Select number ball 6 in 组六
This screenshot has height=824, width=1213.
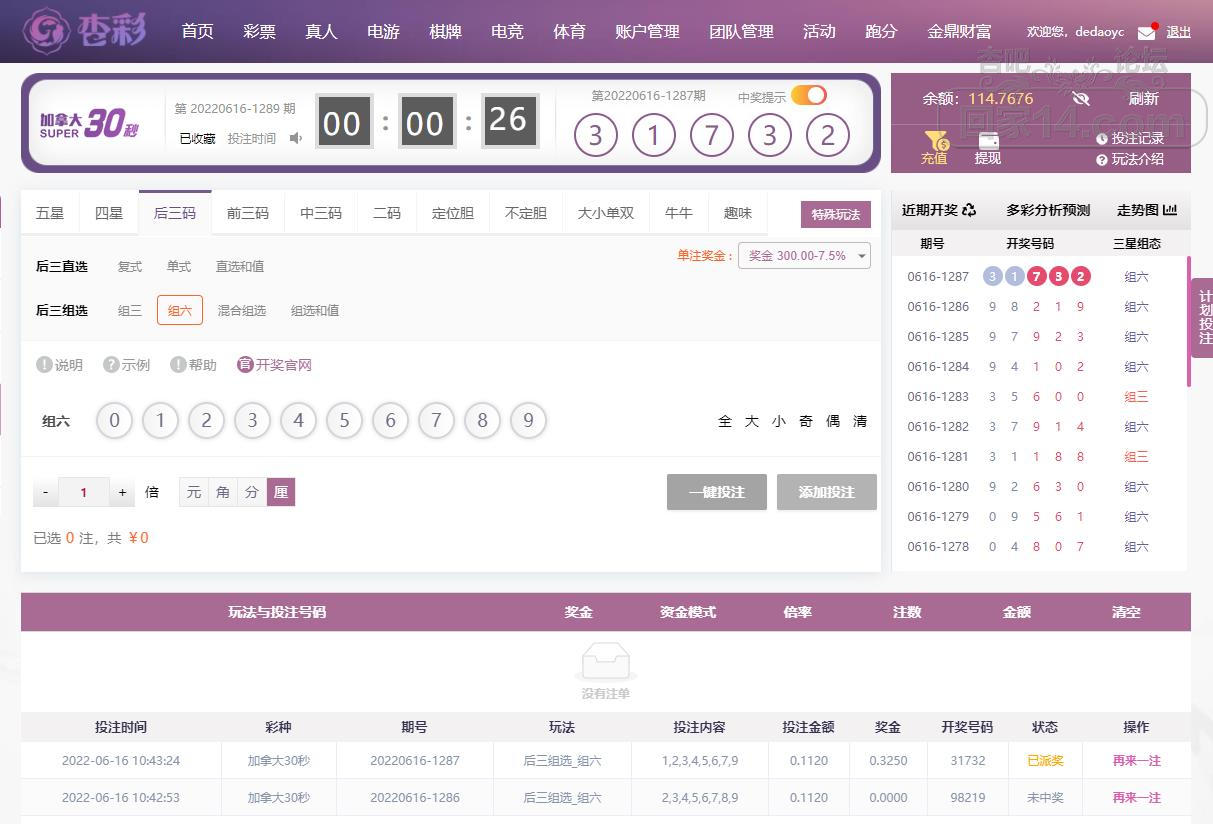click(390, 421)
